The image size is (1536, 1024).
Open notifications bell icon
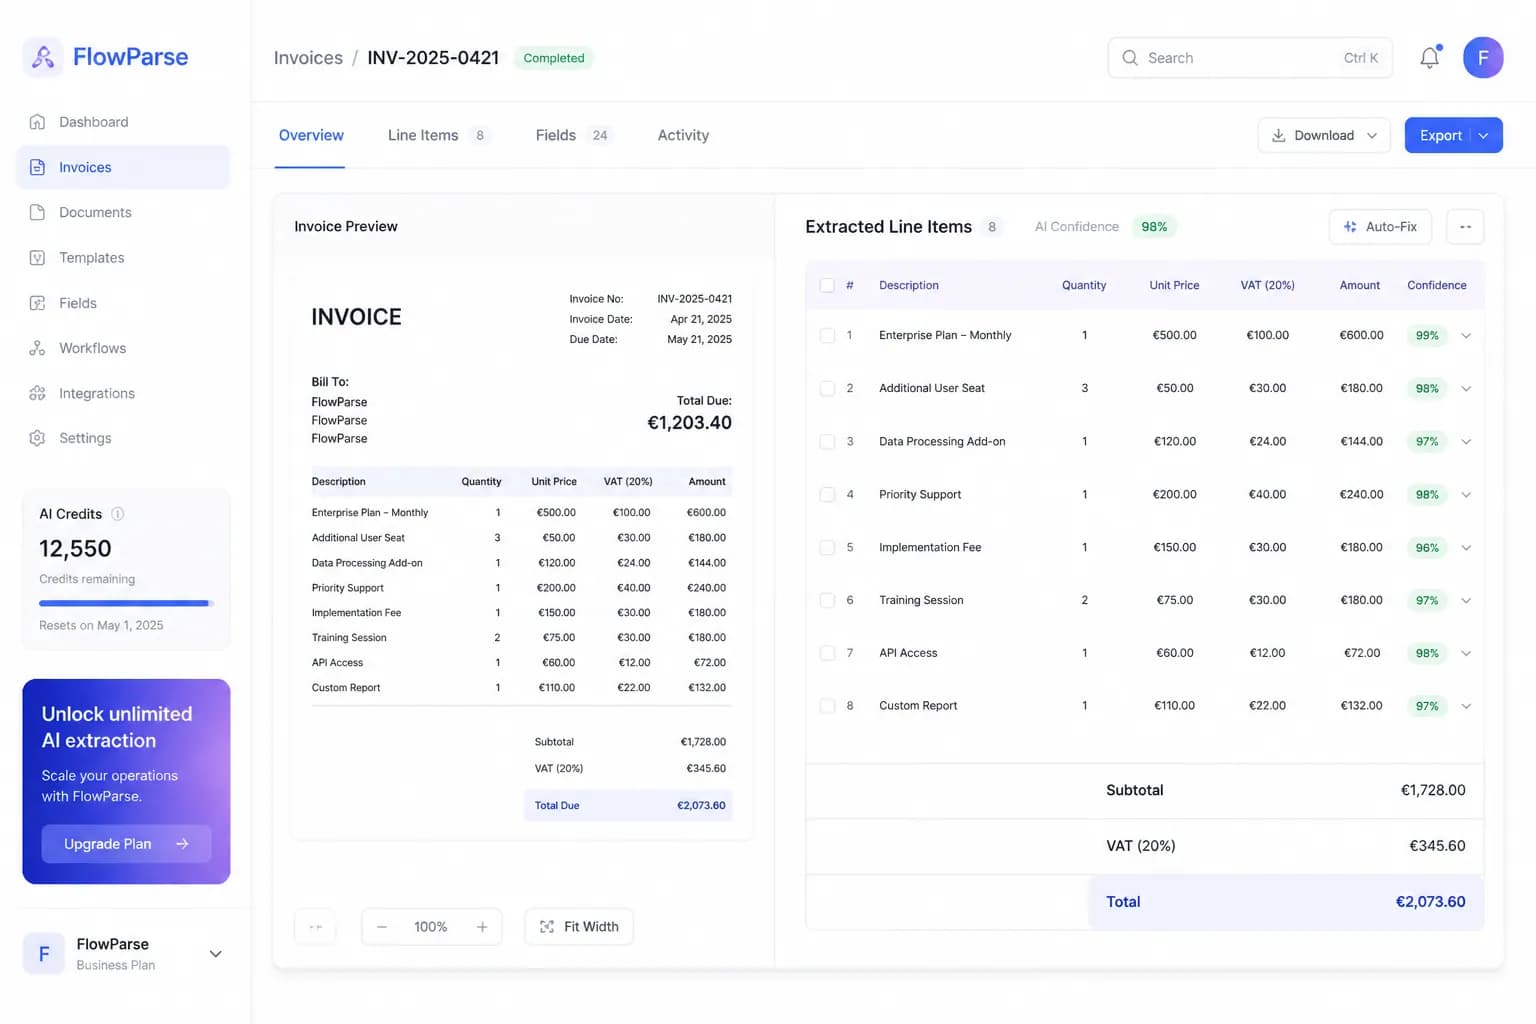coord(1430,58)
